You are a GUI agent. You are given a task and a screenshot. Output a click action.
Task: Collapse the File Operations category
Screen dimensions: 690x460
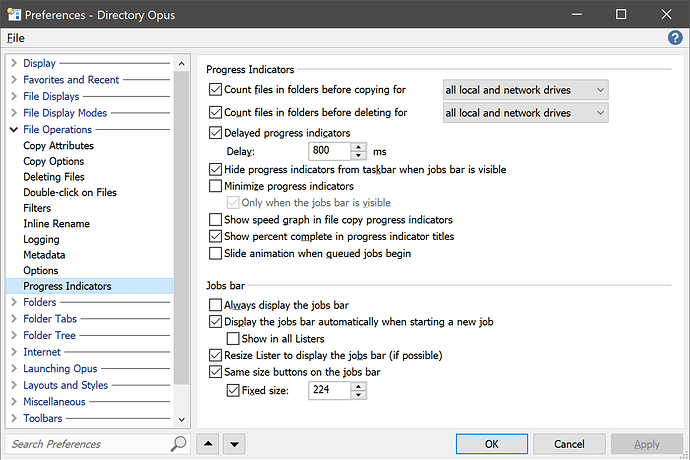click(14, 129)
